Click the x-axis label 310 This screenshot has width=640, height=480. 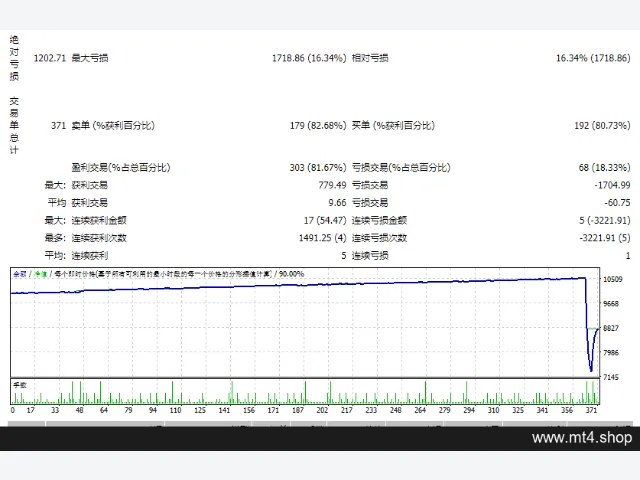493,410
